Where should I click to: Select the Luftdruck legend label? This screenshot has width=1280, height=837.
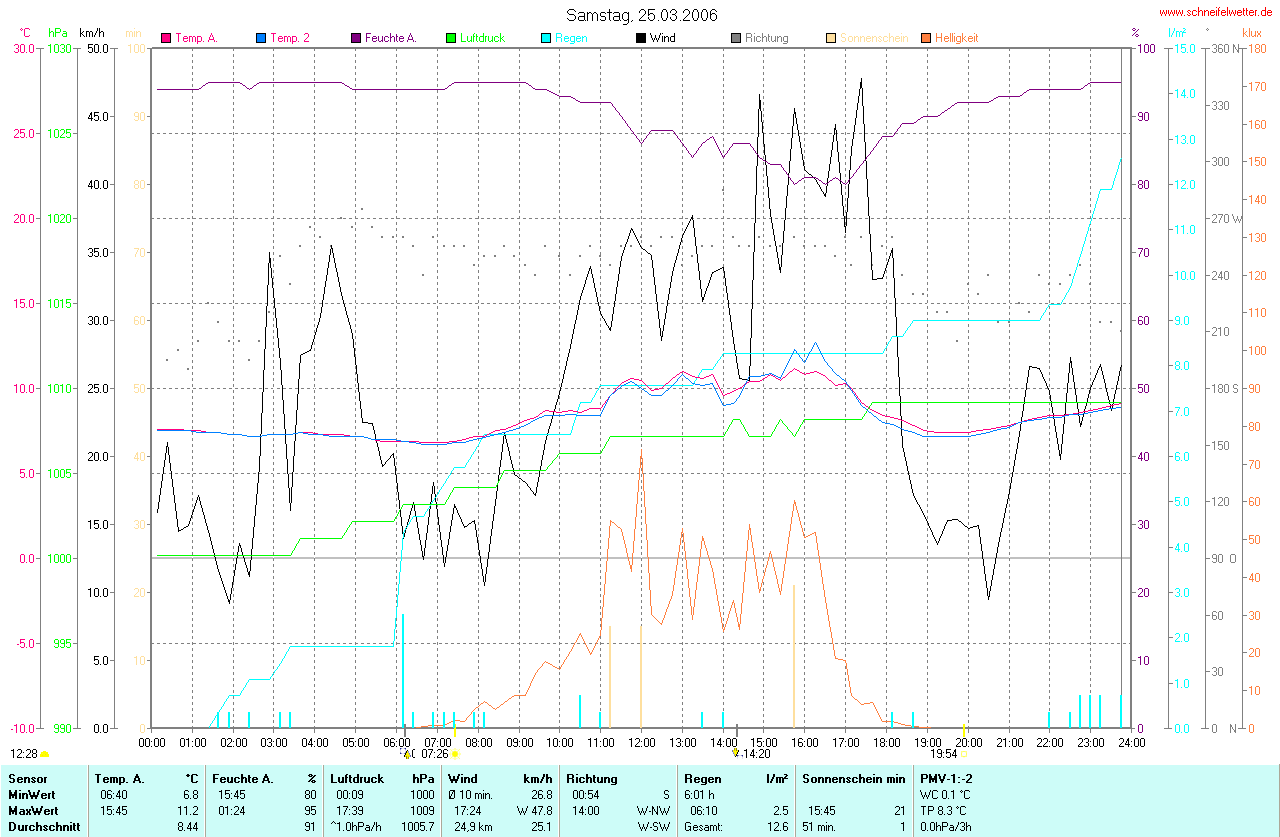482,38
